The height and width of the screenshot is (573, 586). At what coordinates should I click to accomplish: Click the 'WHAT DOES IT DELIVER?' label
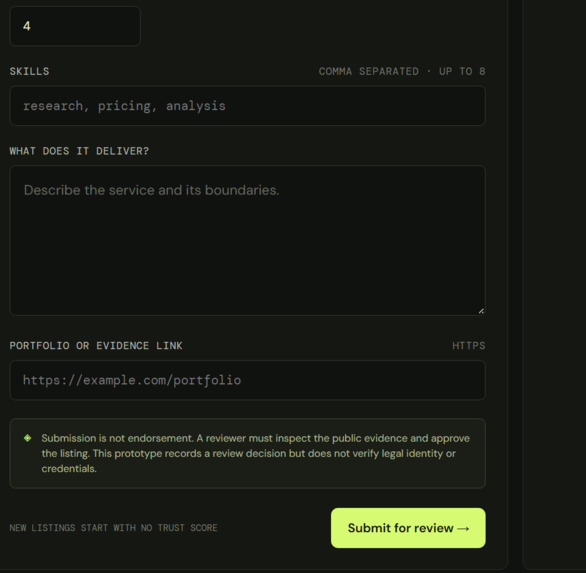pyautogui.click(x=79, y=151)
